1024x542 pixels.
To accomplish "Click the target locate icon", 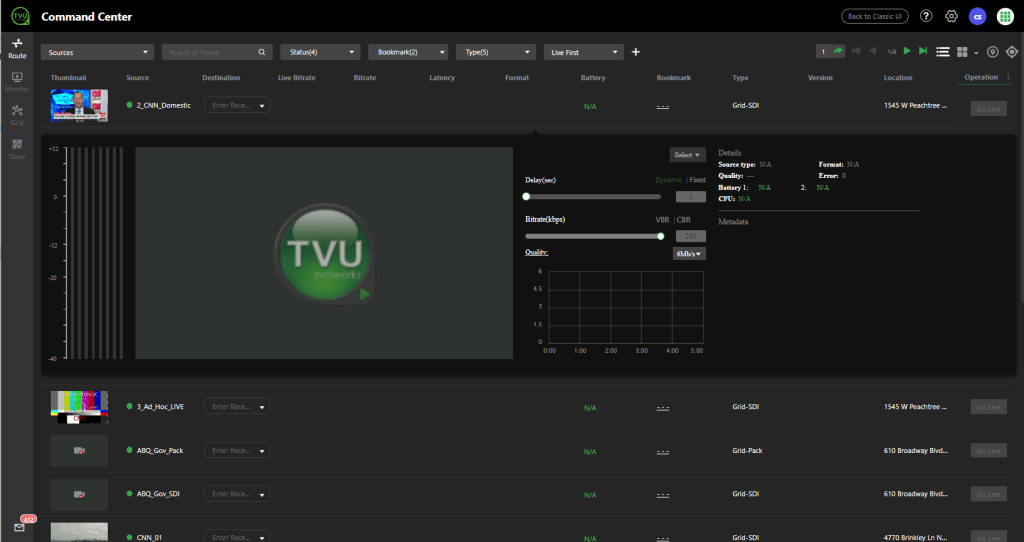I will pos(1012,52).
